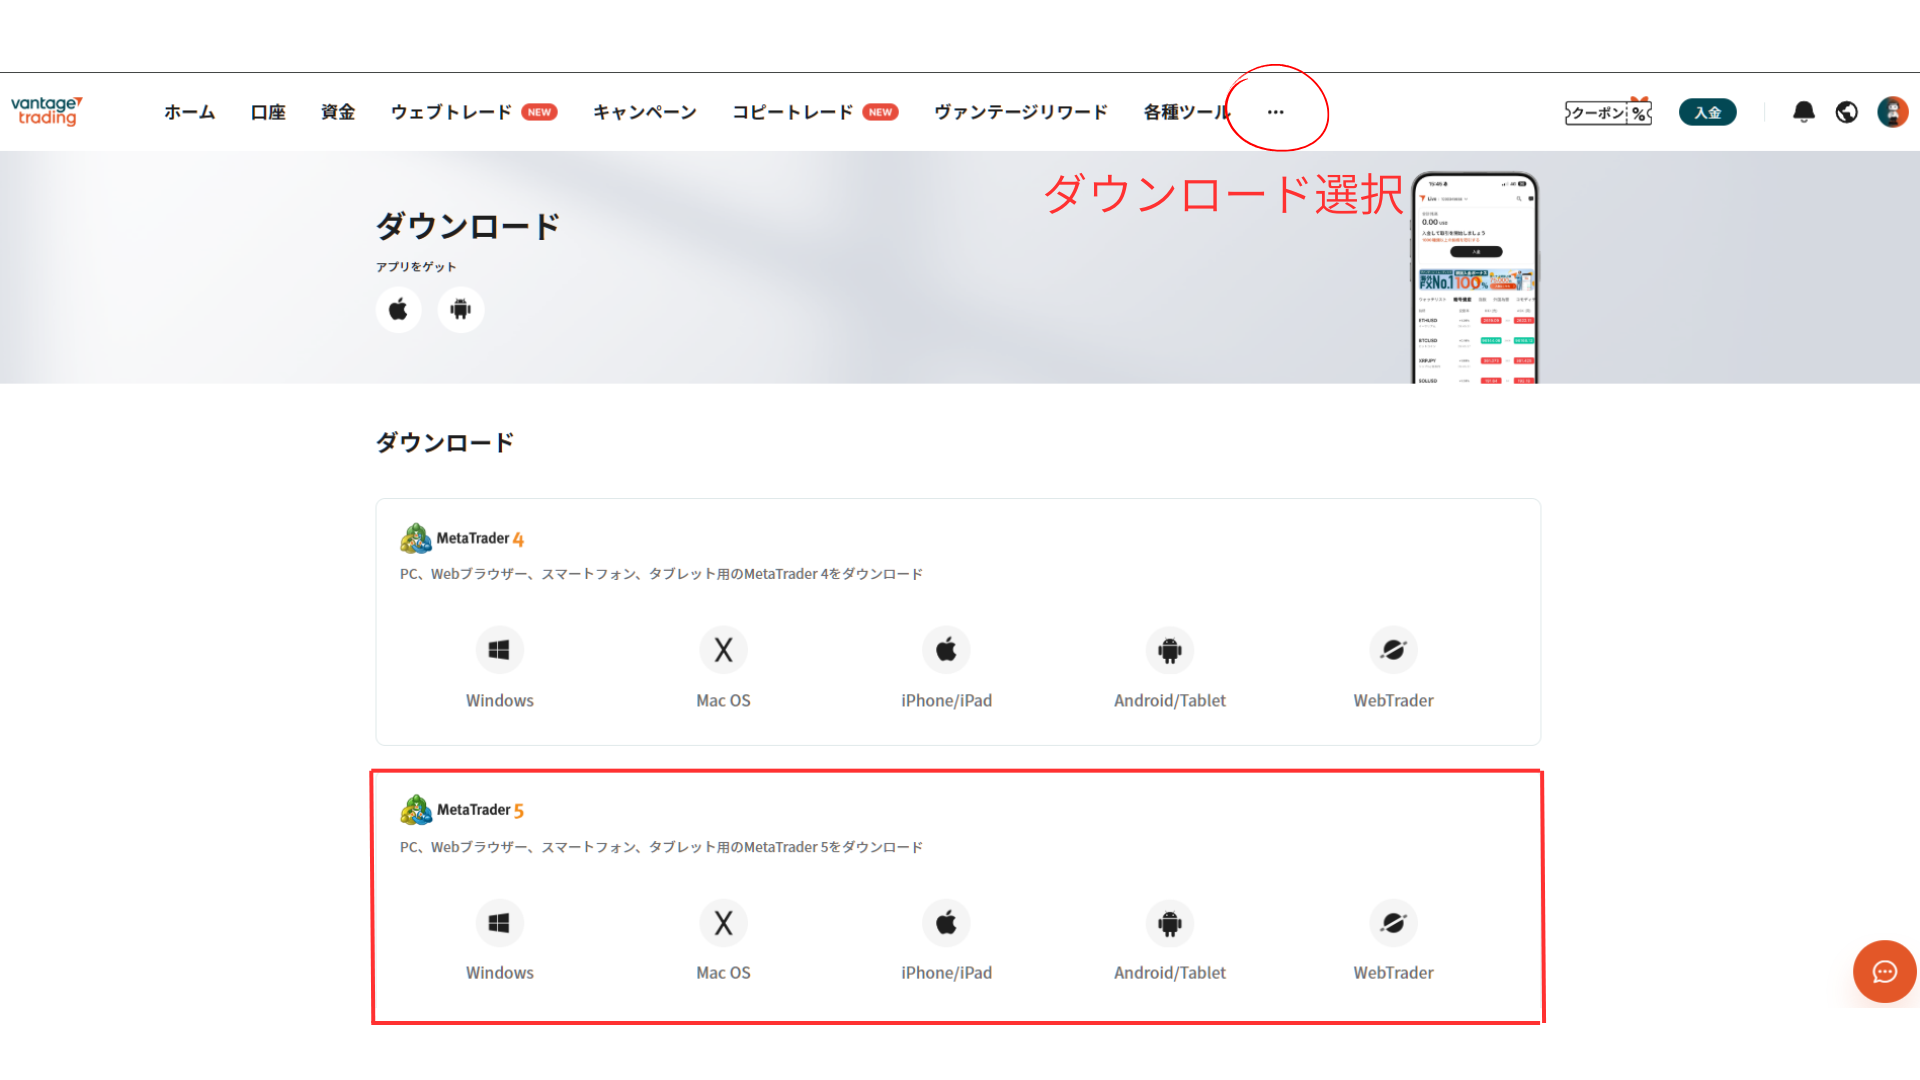Image resolution: width=1920 pixels, height=1080 pixels.
Task: Get the iOS app via Apple icon in banner
Action: [398, 310]
